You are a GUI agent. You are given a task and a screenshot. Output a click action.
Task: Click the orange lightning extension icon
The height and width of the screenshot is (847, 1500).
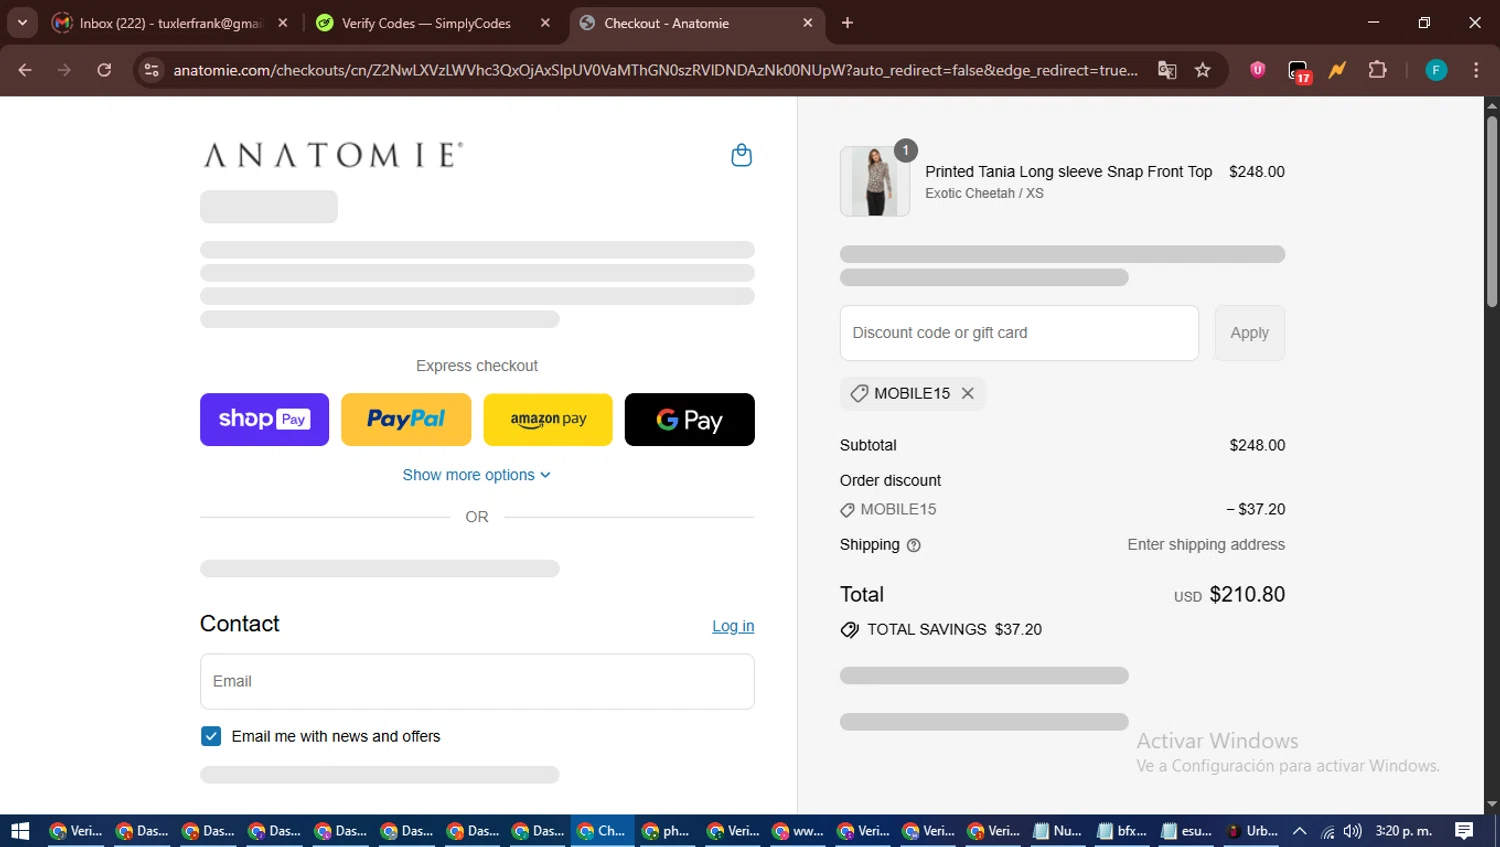(1337, 70)
